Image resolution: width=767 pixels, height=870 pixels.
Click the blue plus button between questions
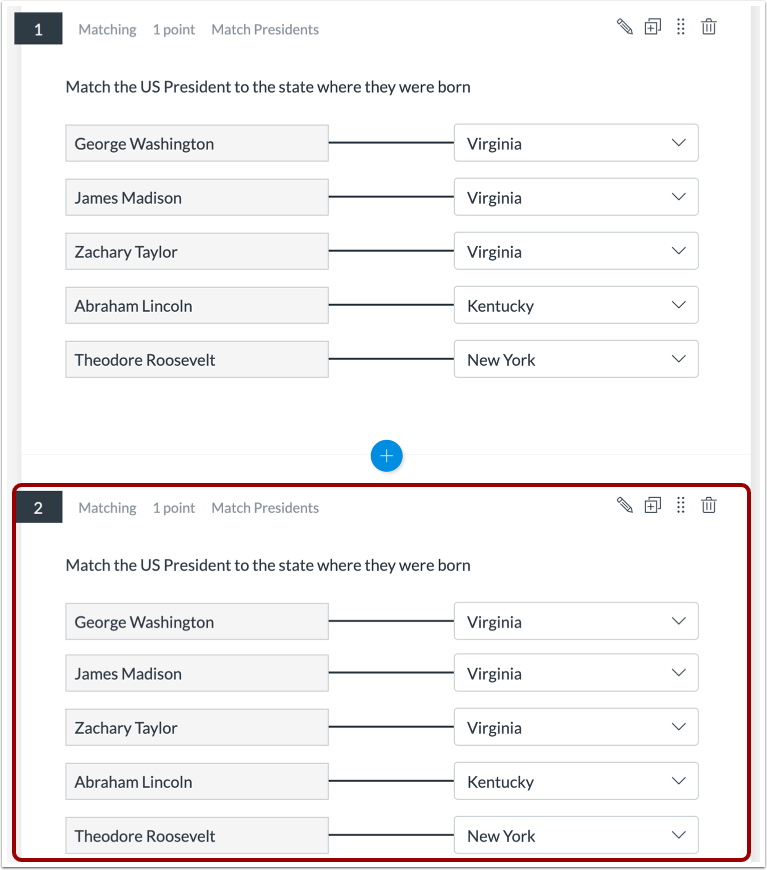386,456
